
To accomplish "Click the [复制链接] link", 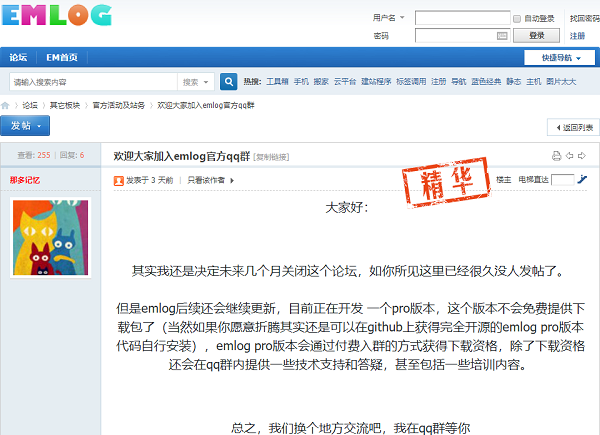I will click(271, 157).
